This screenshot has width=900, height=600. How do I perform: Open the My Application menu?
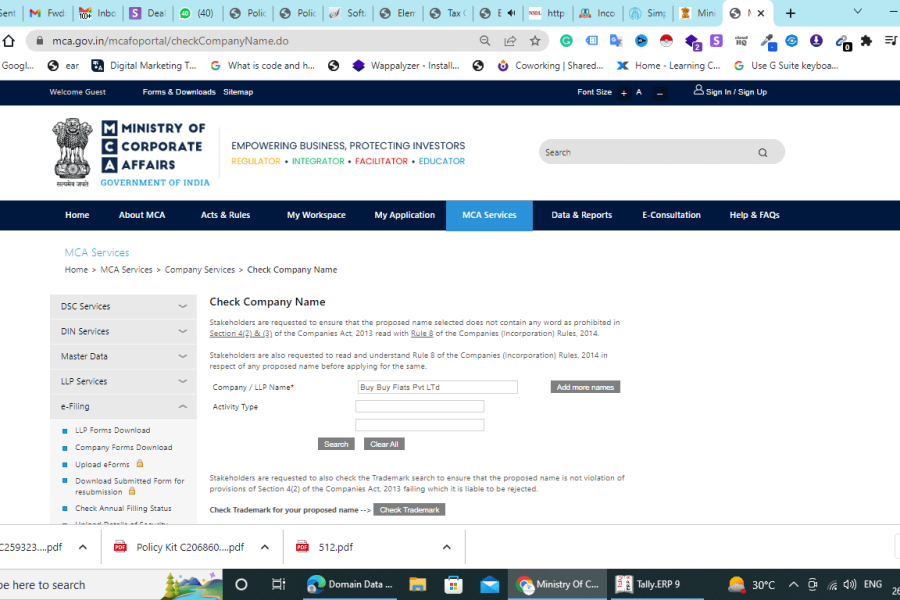pos(405,215)
